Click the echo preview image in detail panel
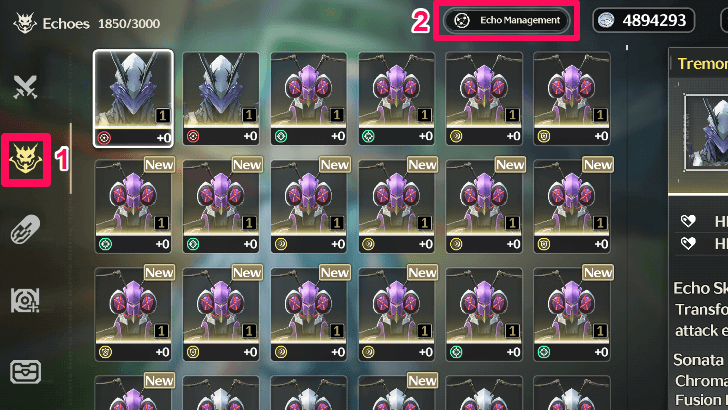Viewport: 728px width, 410px height. point(707,132)
